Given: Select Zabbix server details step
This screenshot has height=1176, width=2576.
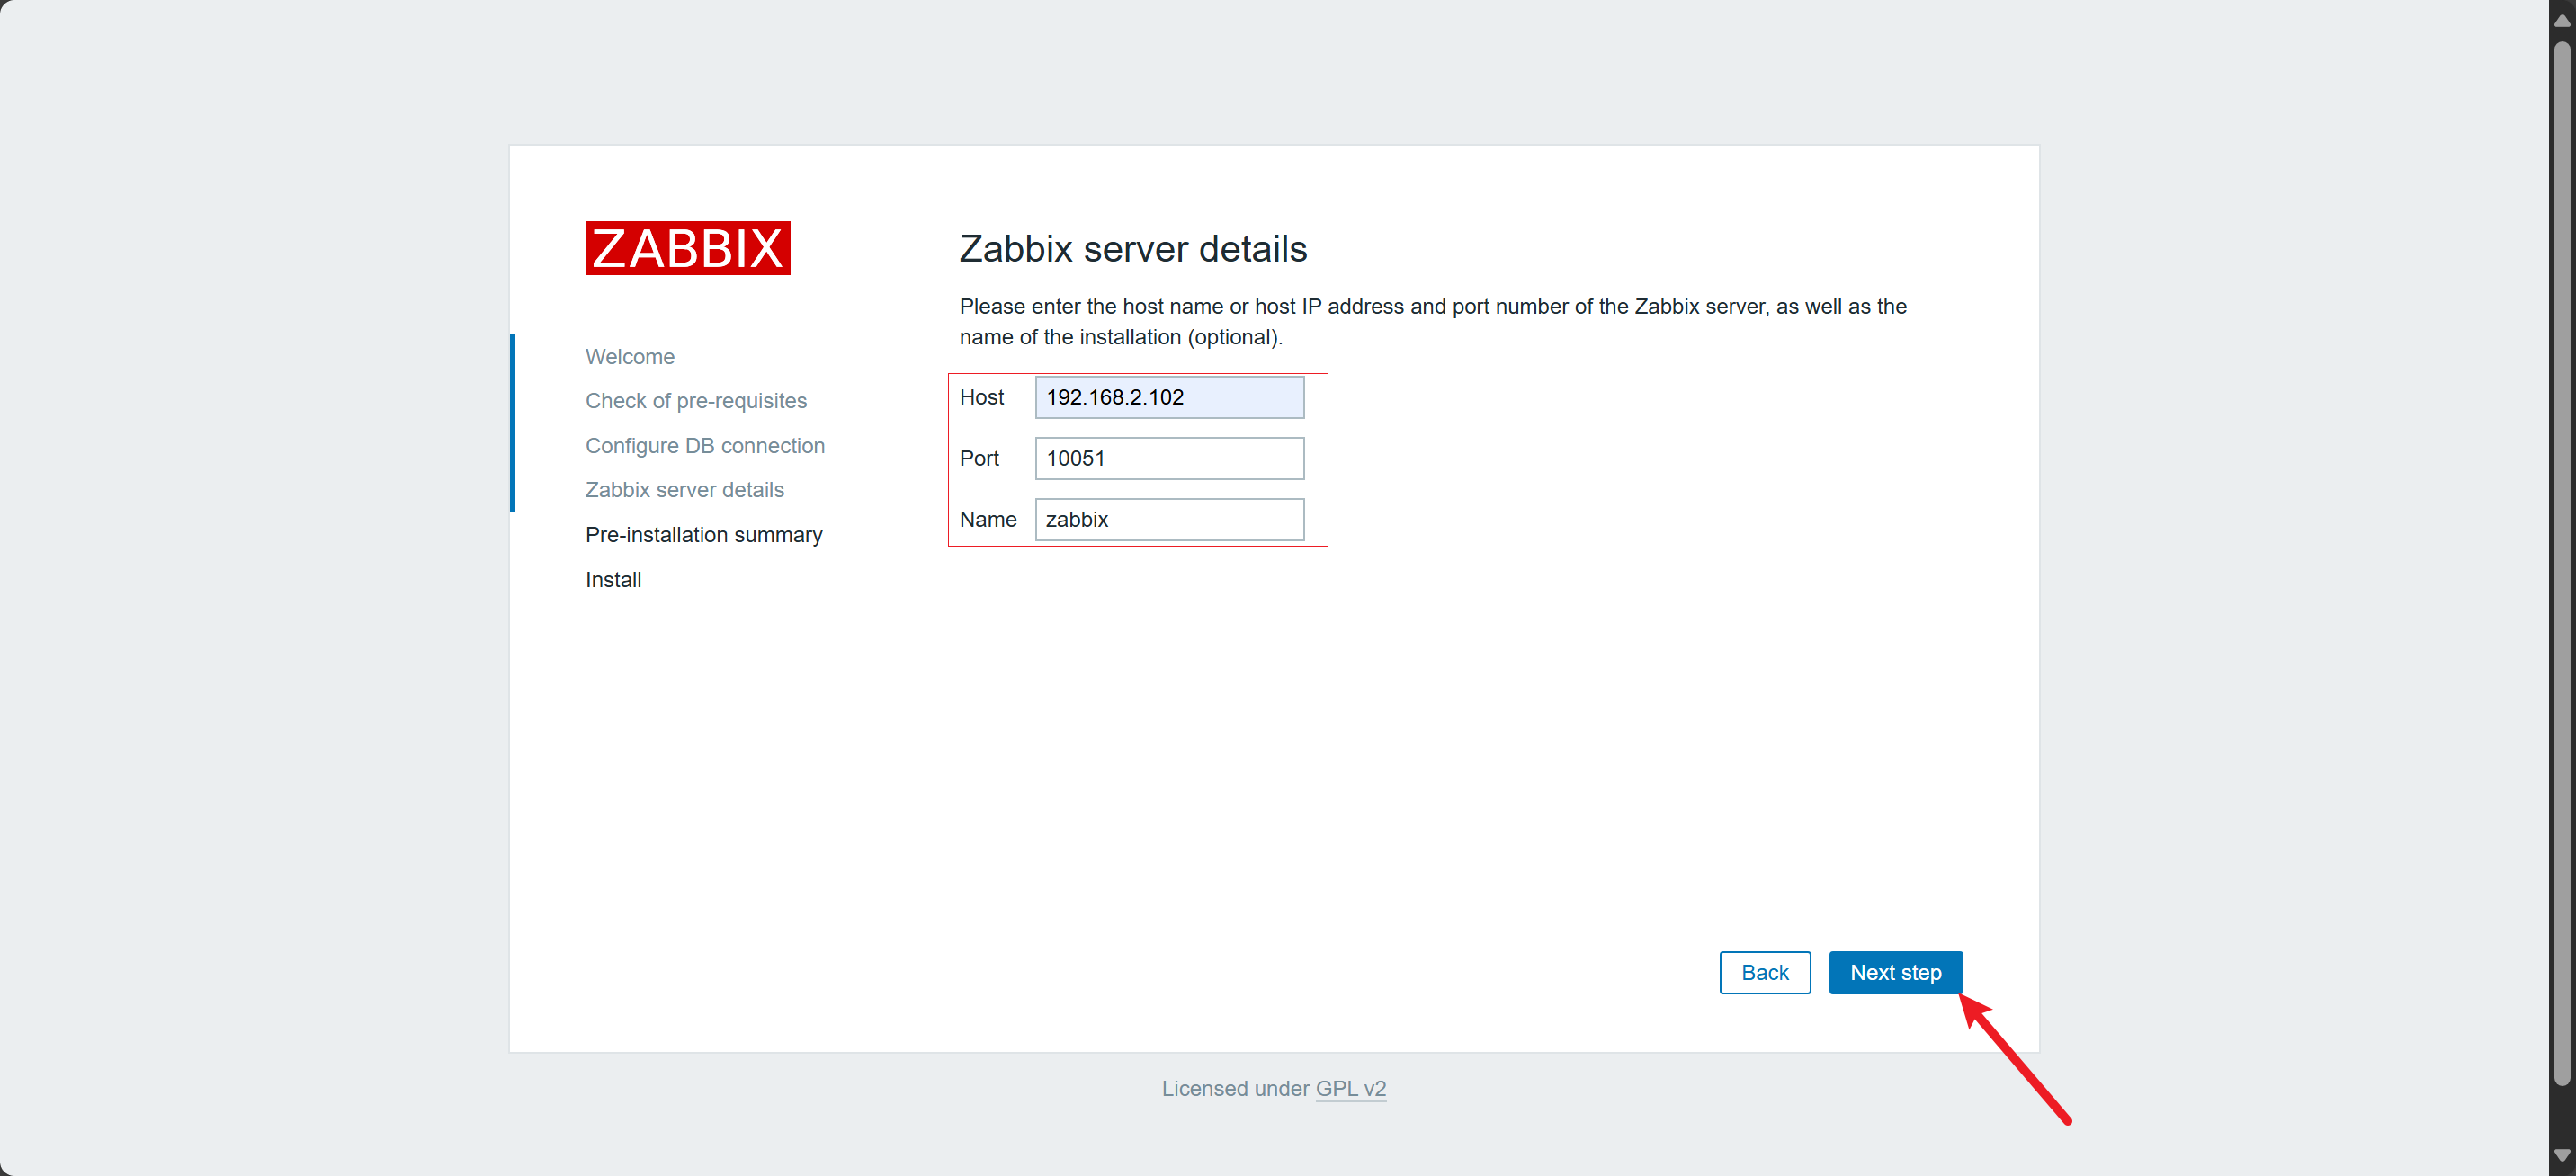Looking at the screenshot, I should [x=684, y=489].
